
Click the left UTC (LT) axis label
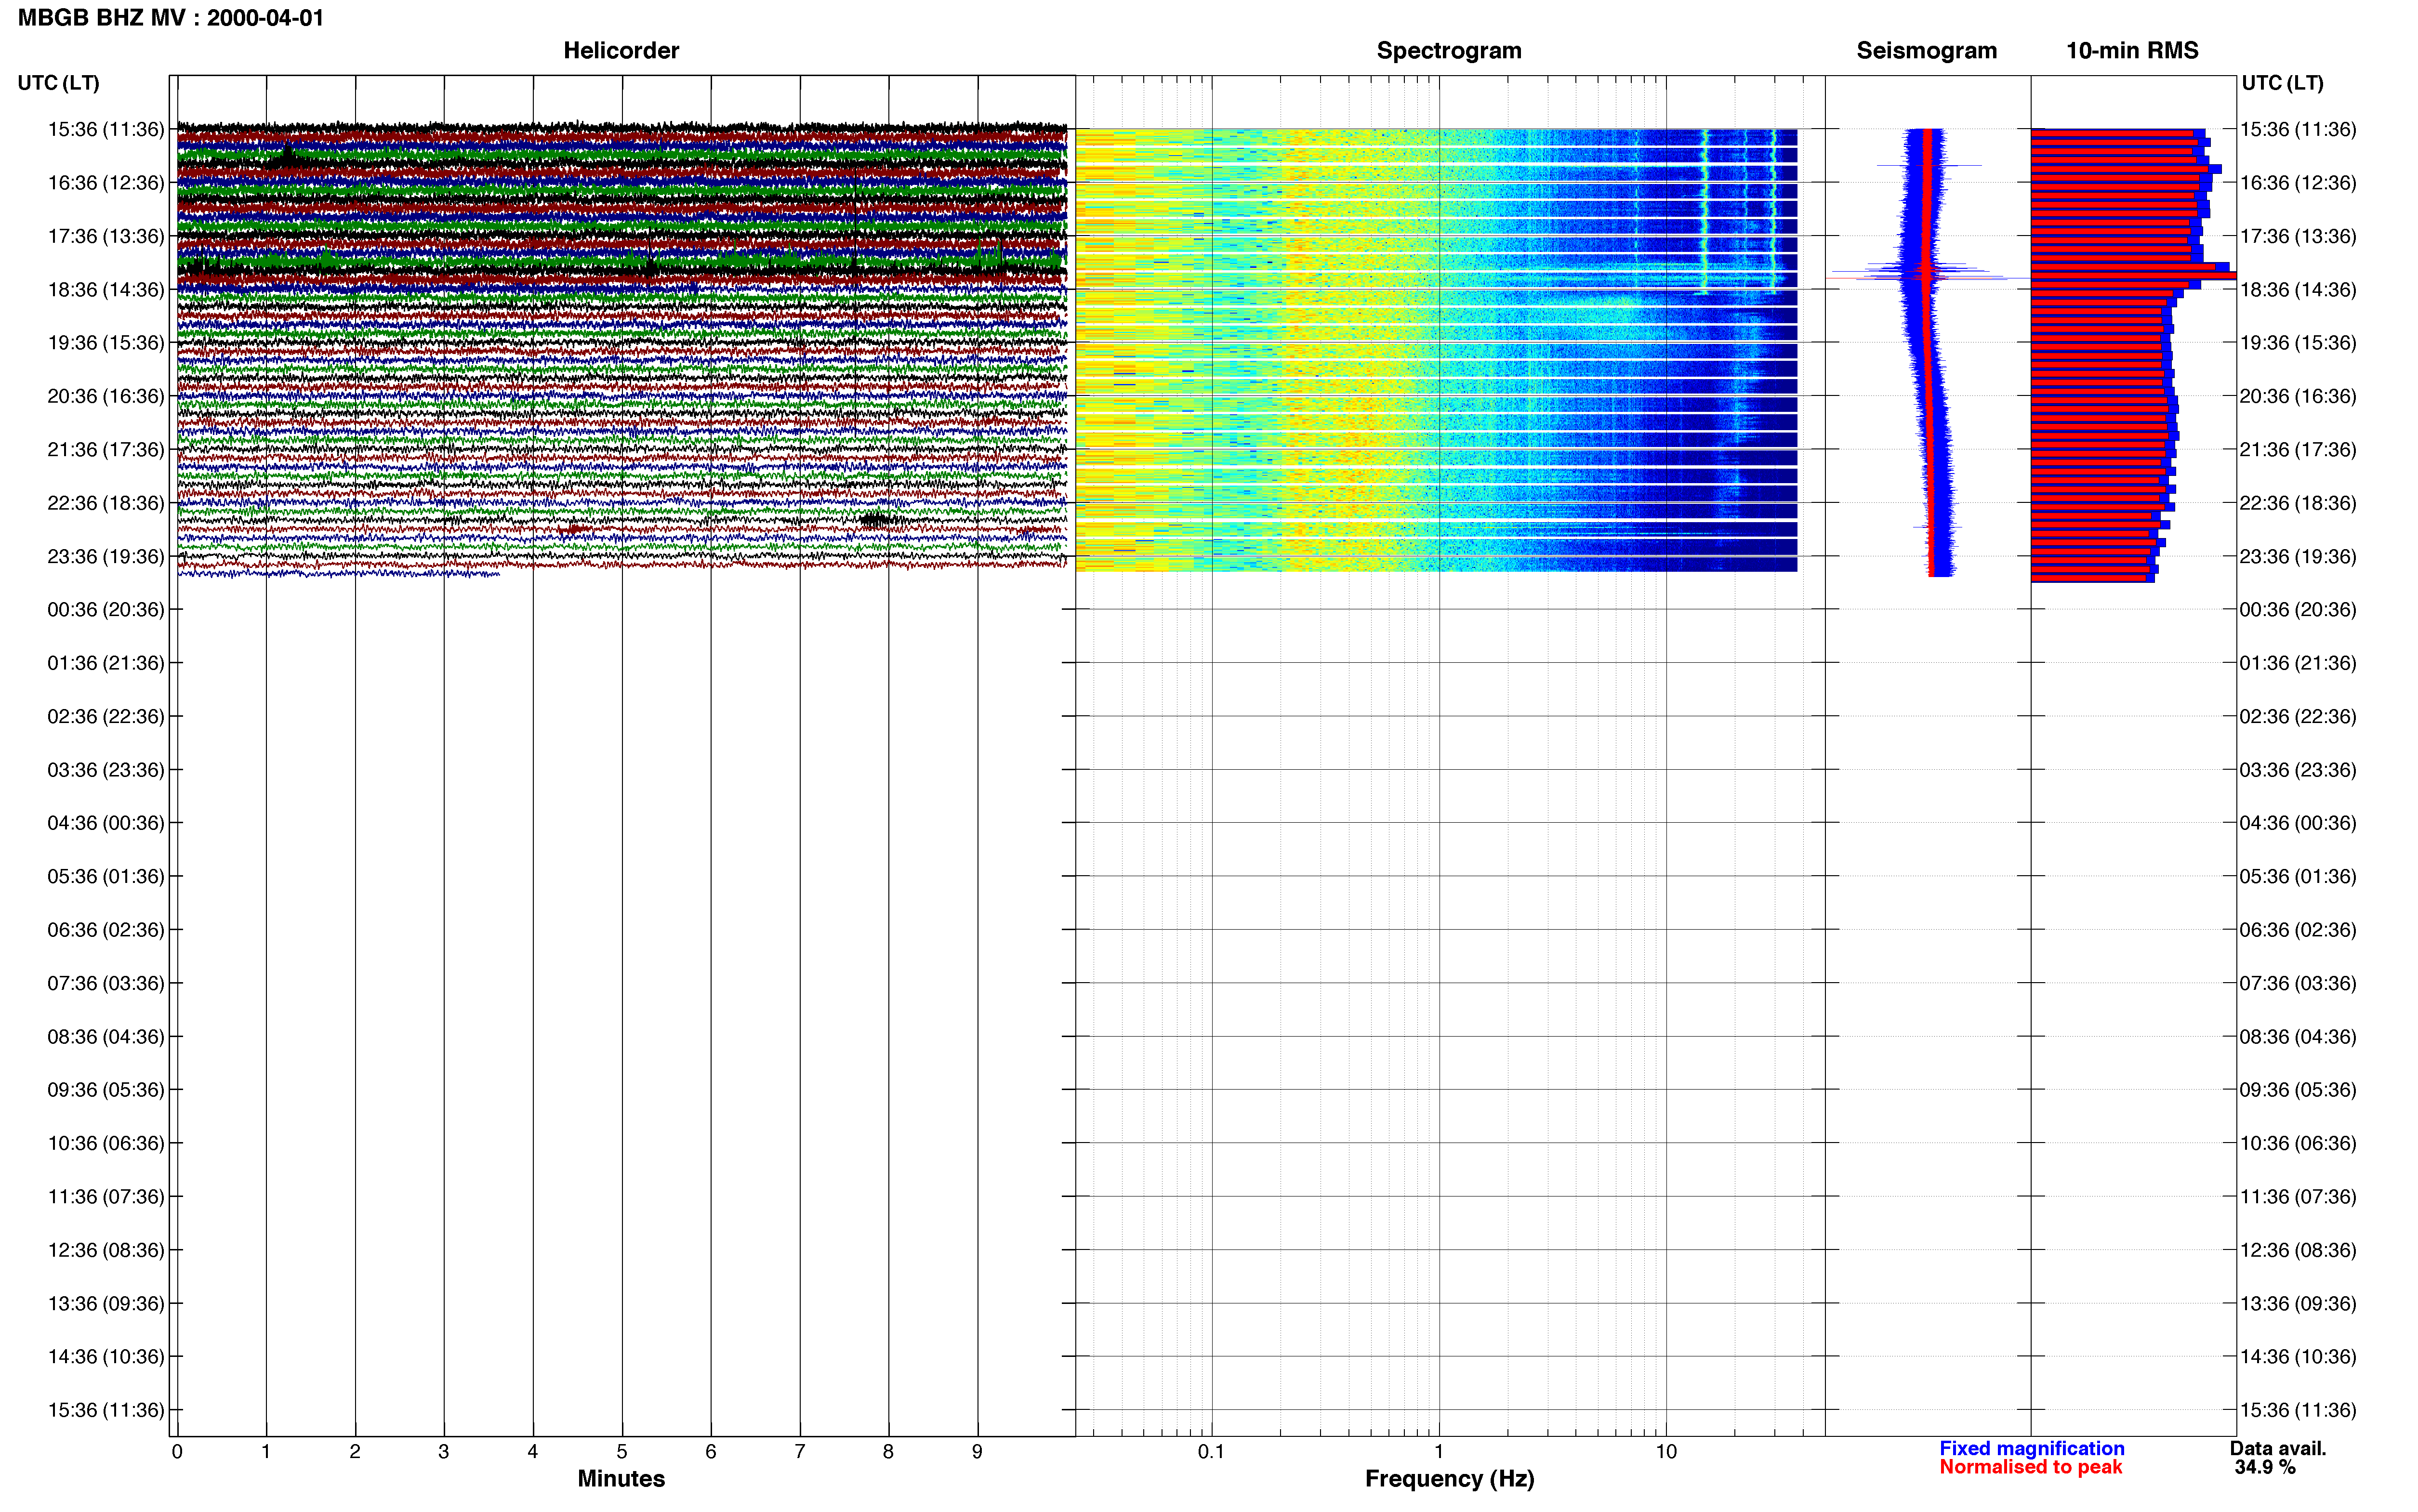pos(58,83)
